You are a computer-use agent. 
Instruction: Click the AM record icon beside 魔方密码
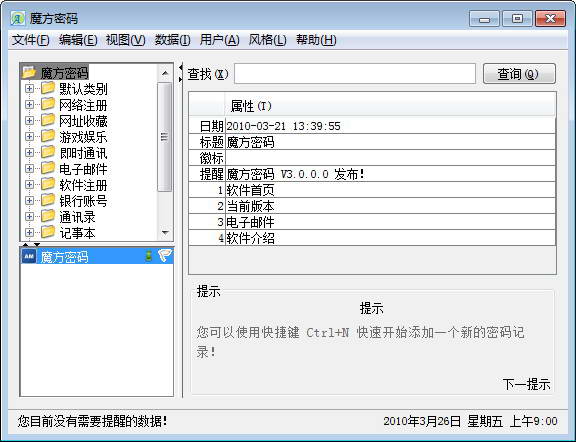click(x=29, y=256)
